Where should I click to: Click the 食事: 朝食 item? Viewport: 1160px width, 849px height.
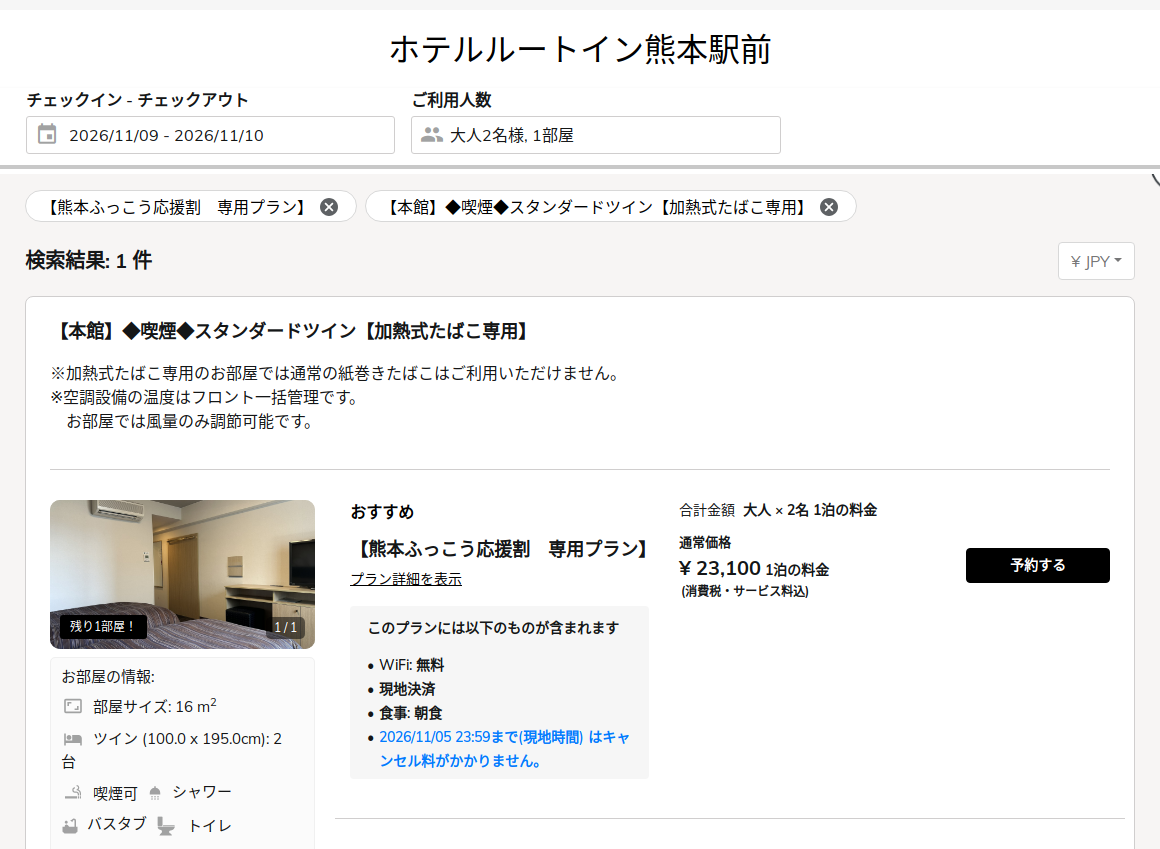[x=411, y=713]
